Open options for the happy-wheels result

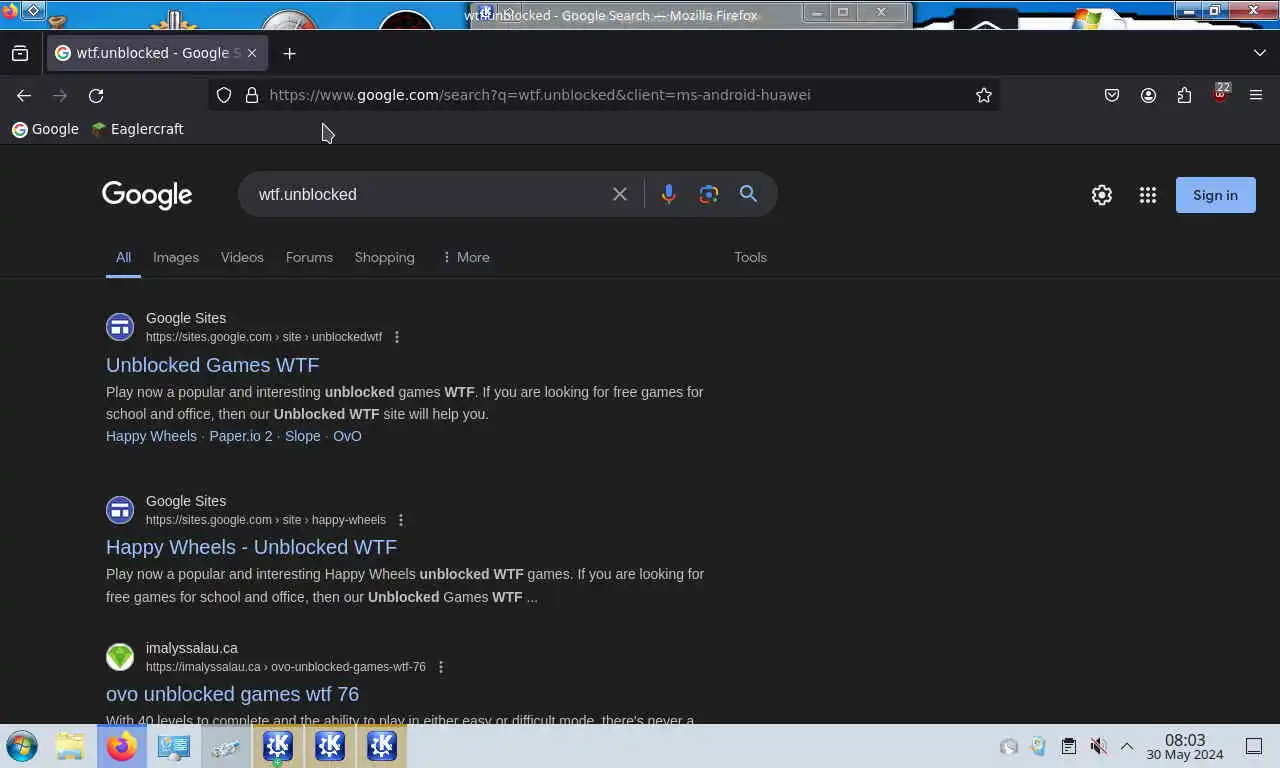point(401,520)
